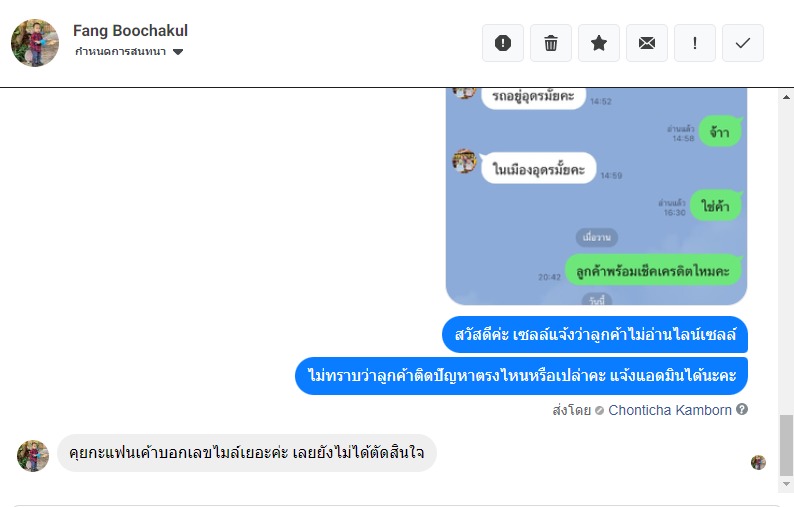This screenshot has height=507, width=794.
Task: Click small seen-receipt avatar at right
Action: [758, 462]
